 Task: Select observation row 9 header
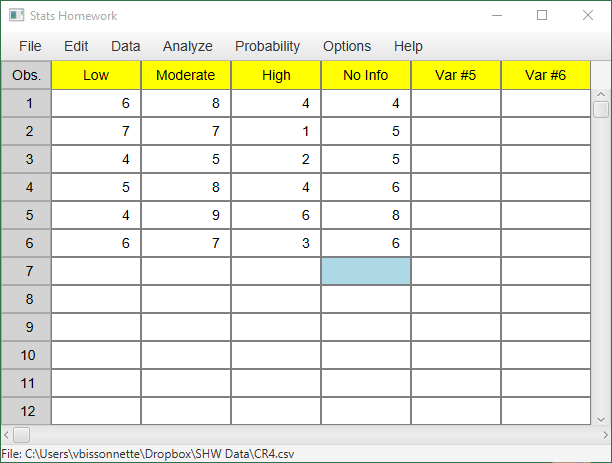(x=26, y=327)
